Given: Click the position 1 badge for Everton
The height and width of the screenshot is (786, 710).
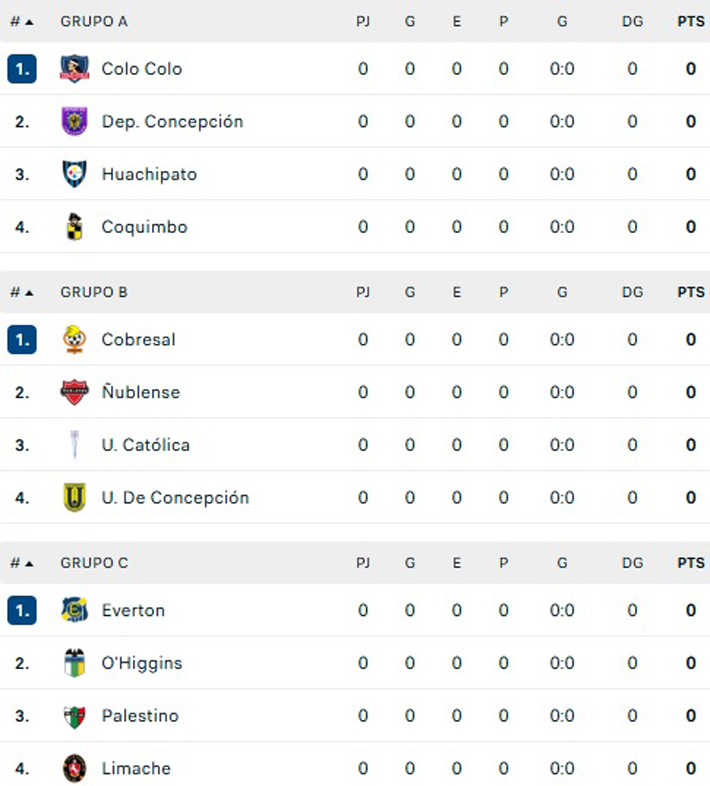Looking at the screenshot, I should (x=22, y=610).
